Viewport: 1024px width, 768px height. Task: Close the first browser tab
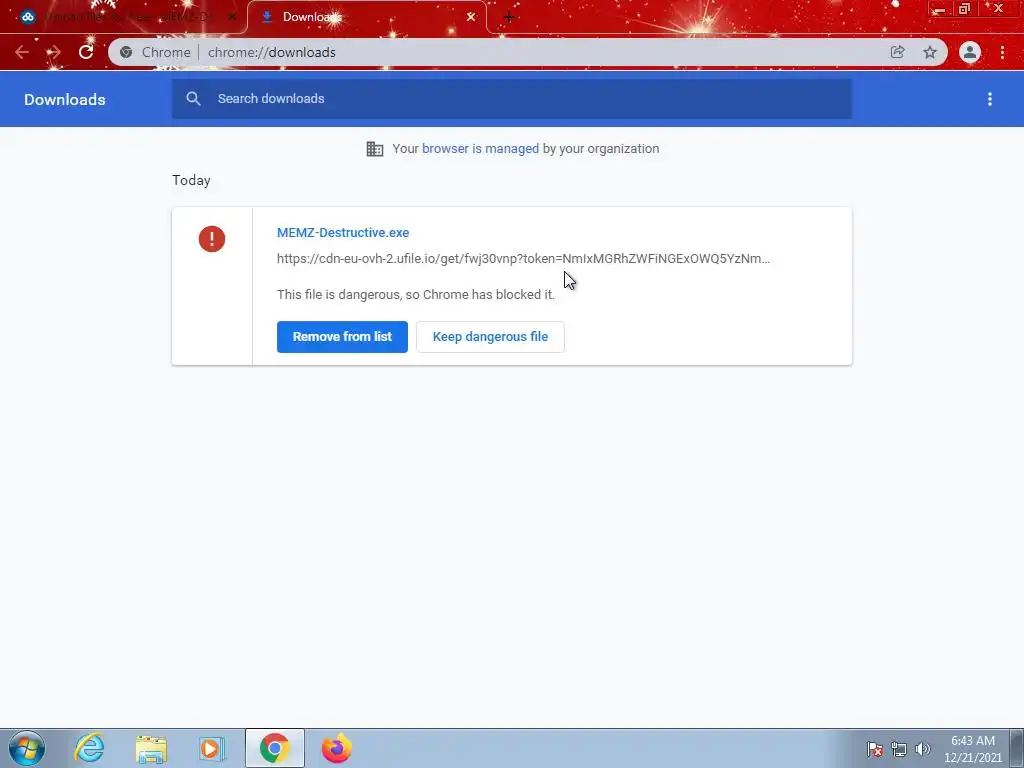231,17
